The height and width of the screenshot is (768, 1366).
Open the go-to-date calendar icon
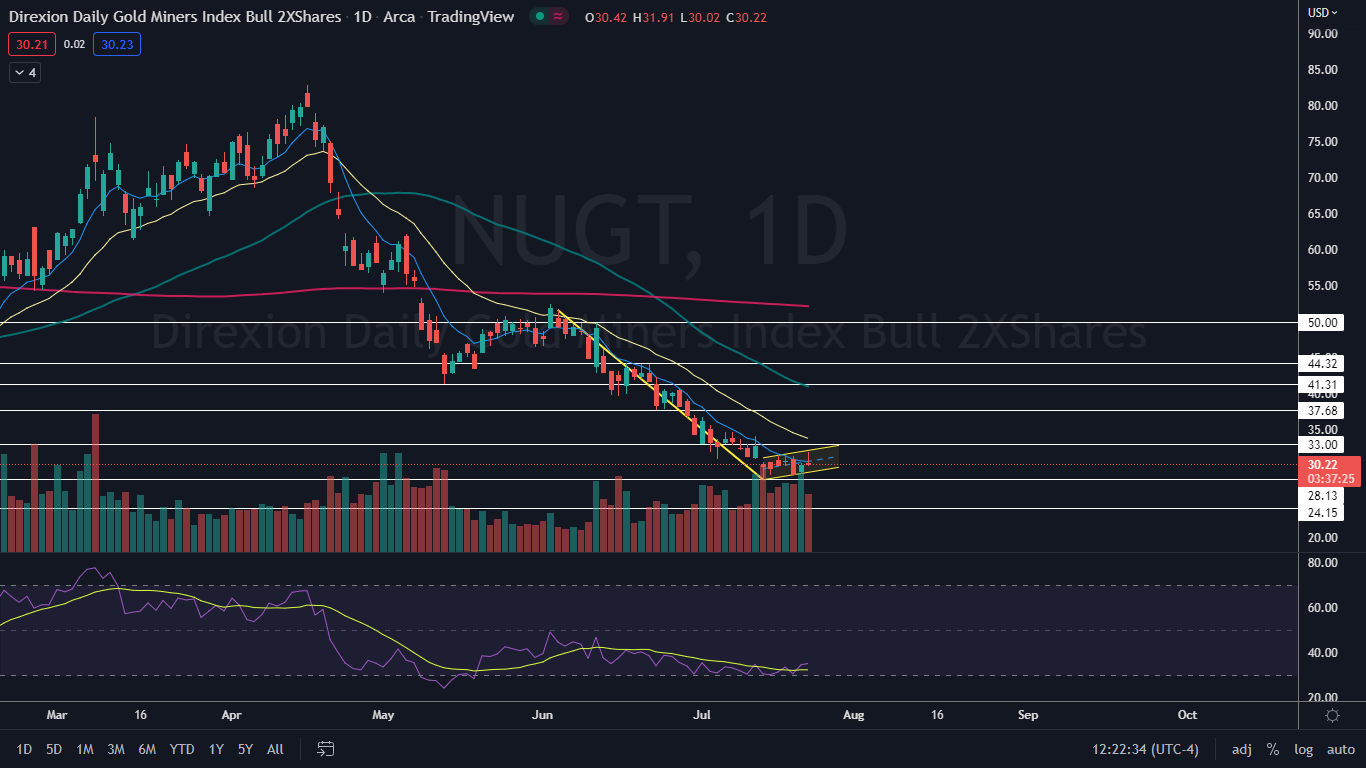click(x=325, y=749)
